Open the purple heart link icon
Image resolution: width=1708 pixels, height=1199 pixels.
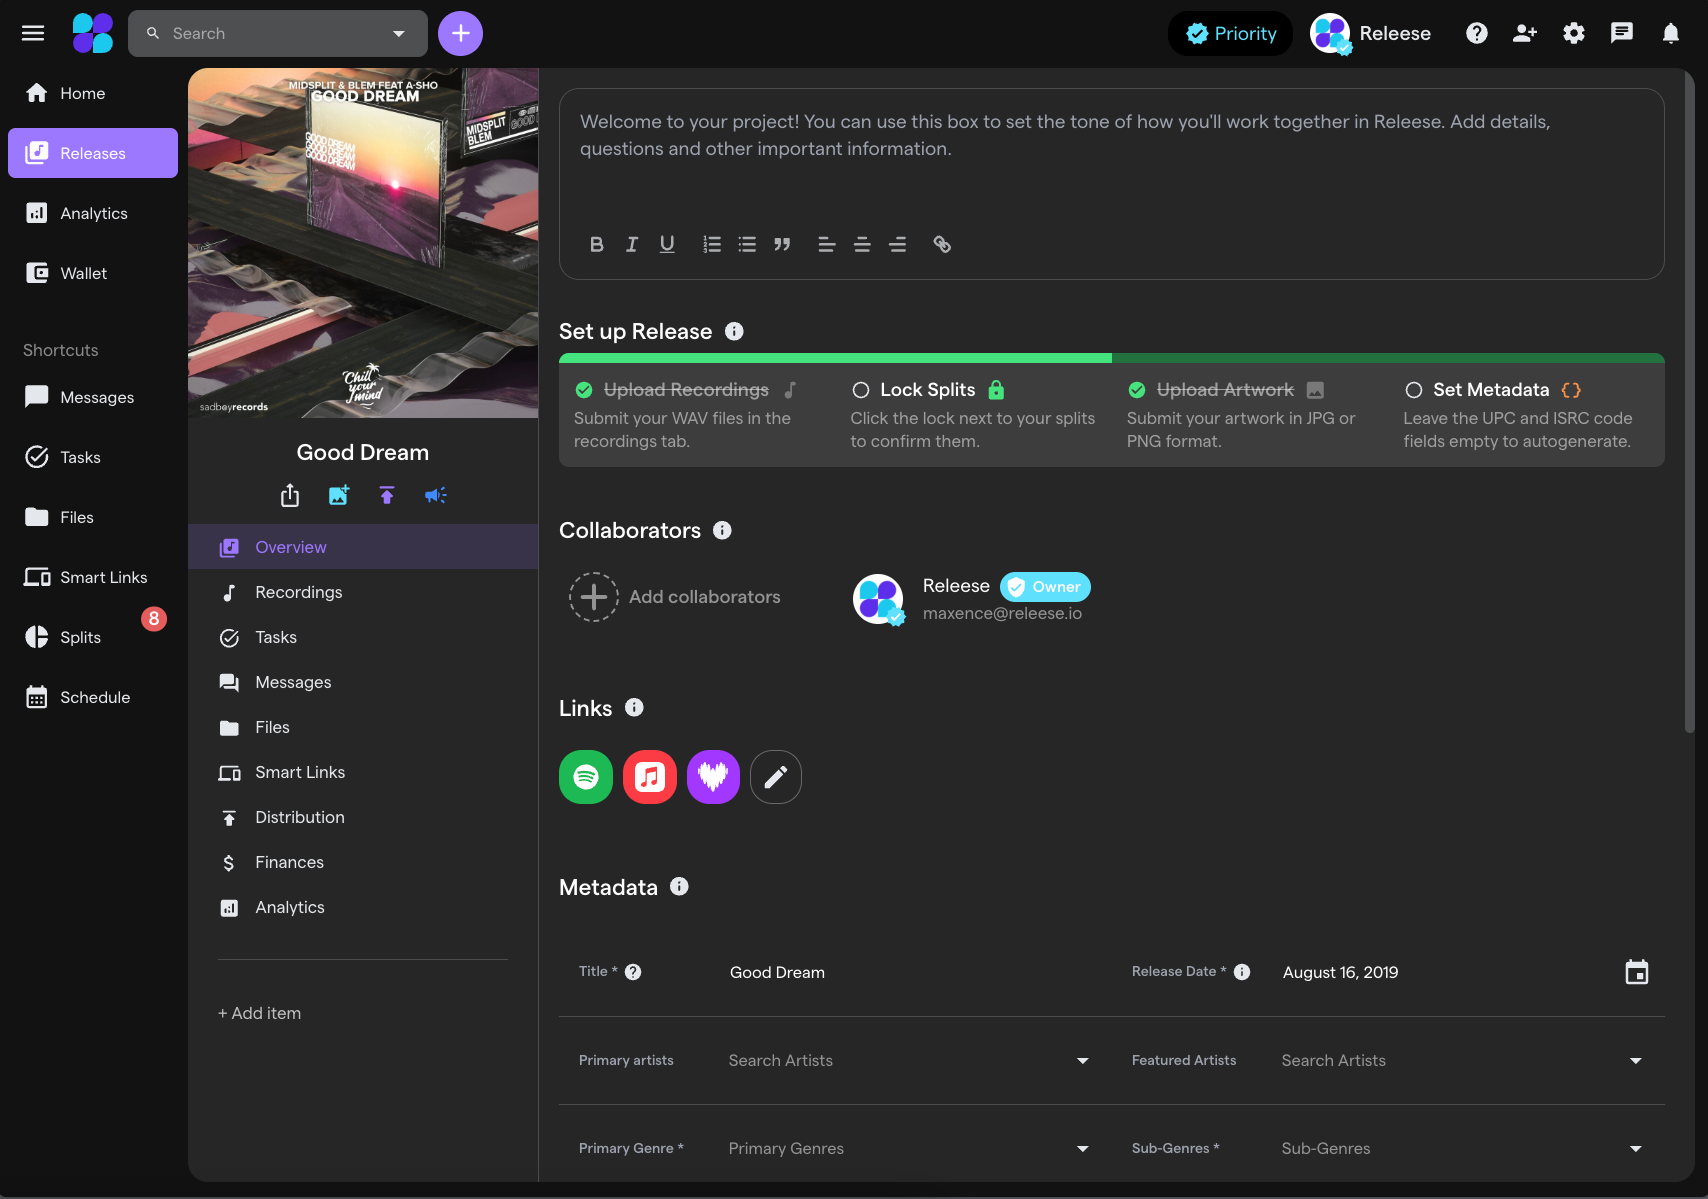(713, 776)
